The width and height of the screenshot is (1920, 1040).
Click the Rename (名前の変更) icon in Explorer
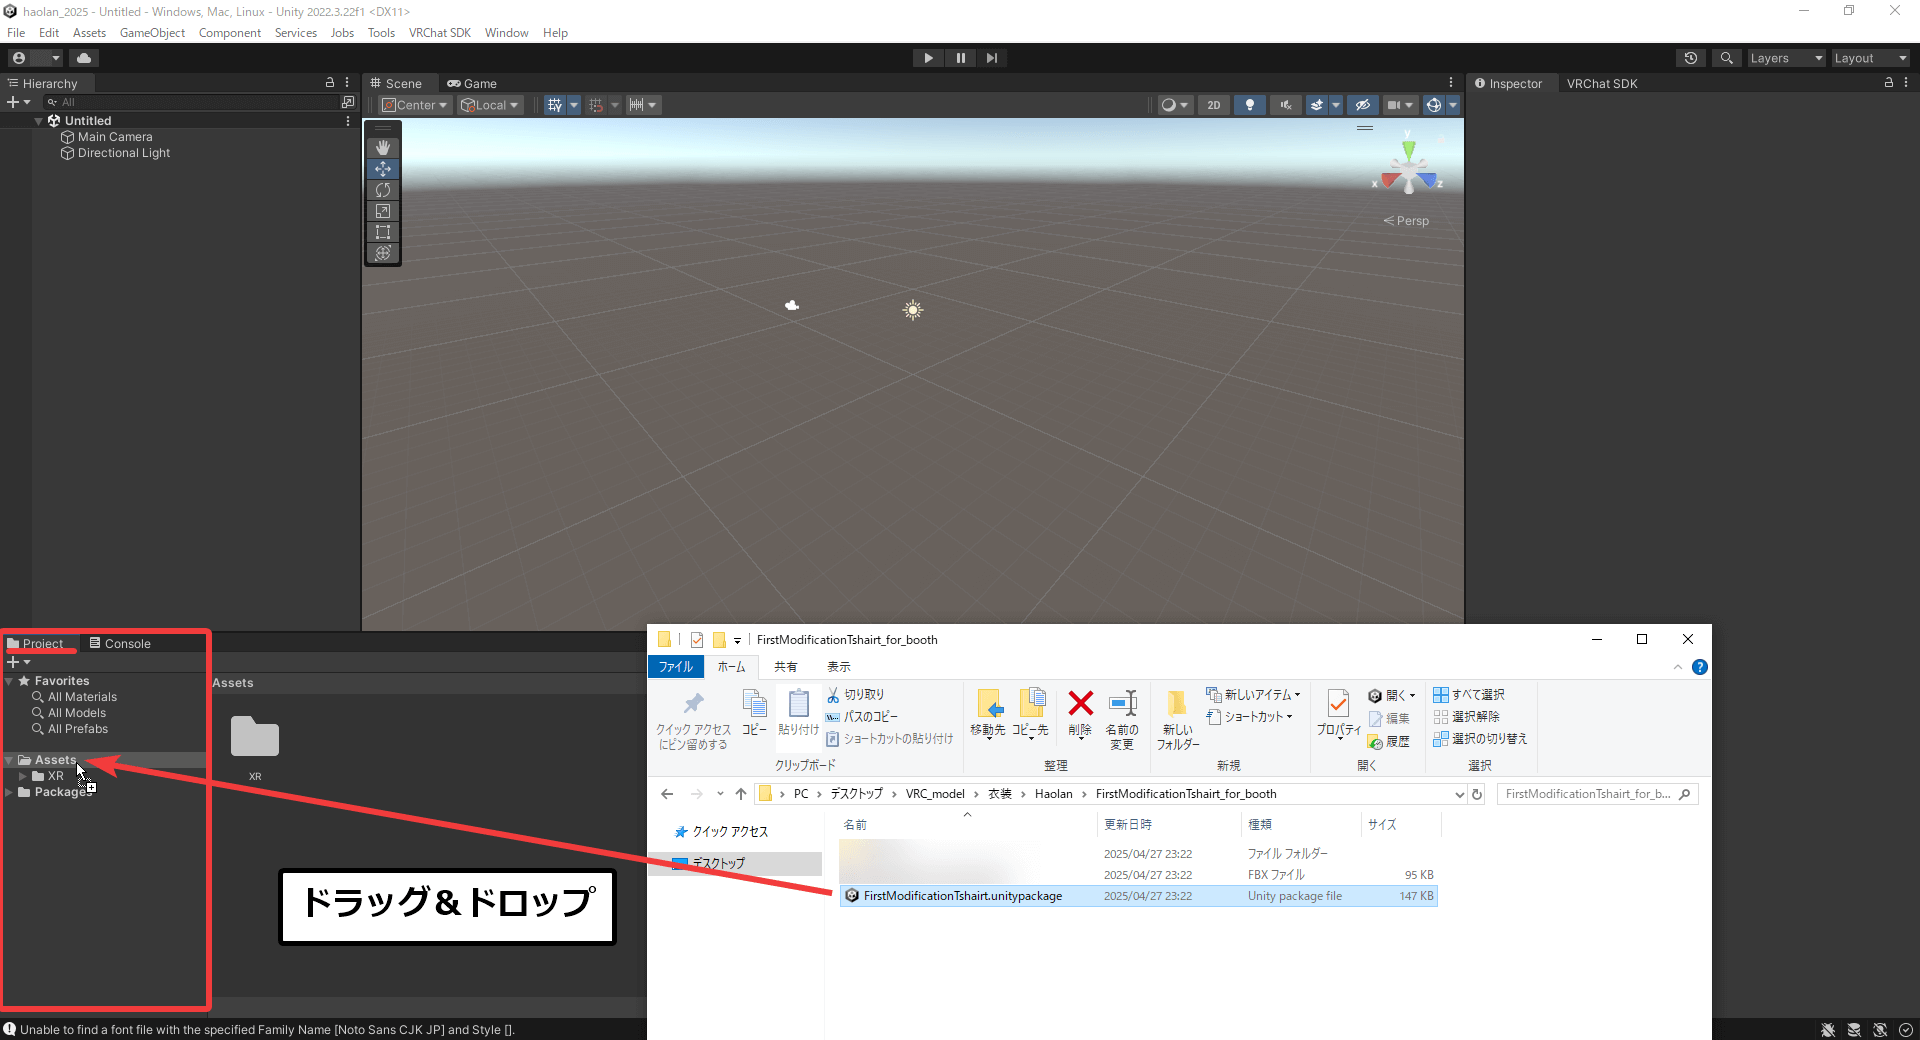[x=1122, y=719]
